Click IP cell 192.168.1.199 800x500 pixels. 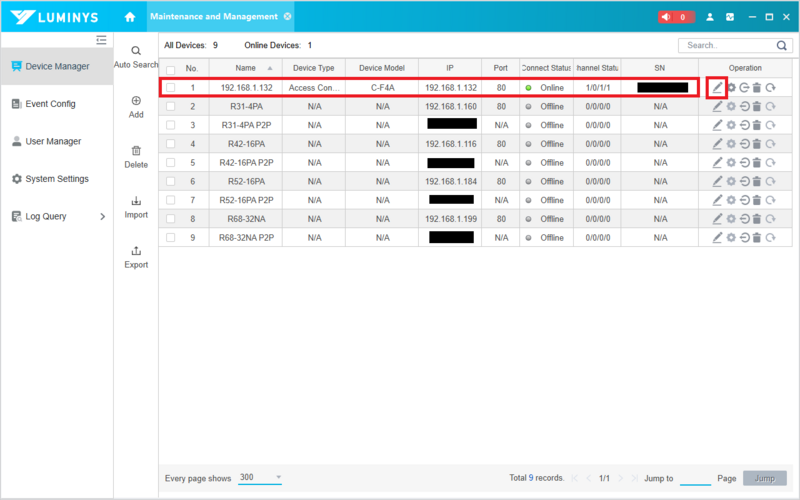451,219
